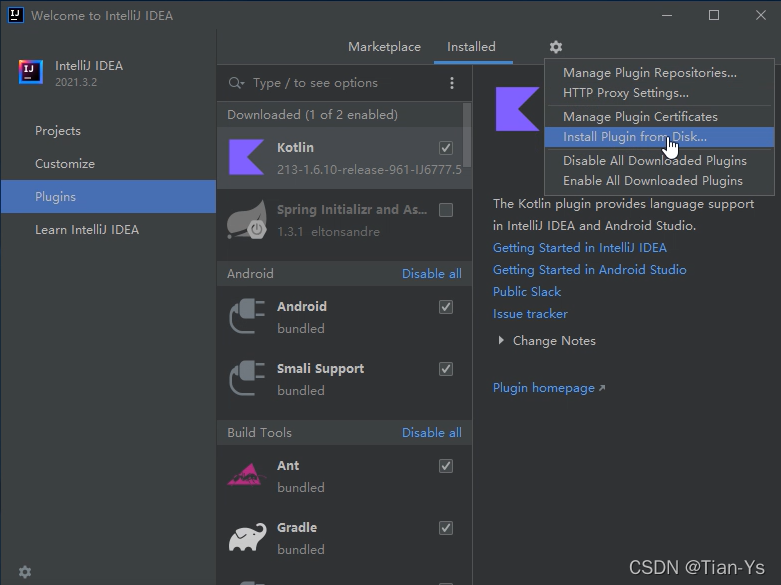
Task: Choose Disable All Downloaded Plugins
Action: tap(659, 161)
